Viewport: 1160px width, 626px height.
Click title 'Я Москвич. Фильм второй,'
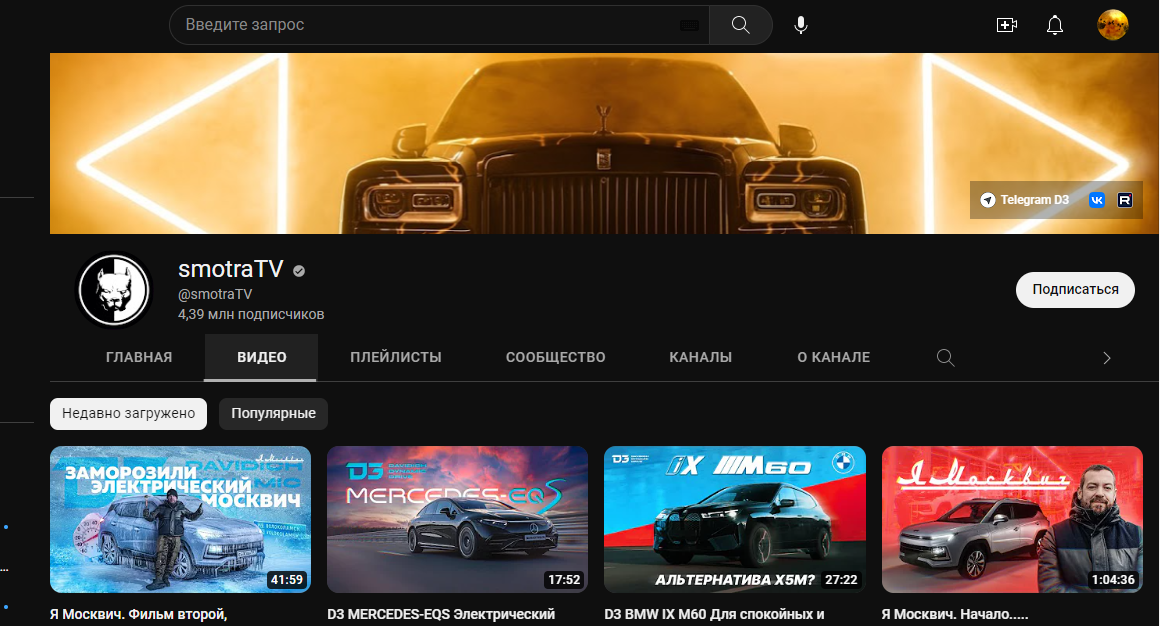click(138, 614)
